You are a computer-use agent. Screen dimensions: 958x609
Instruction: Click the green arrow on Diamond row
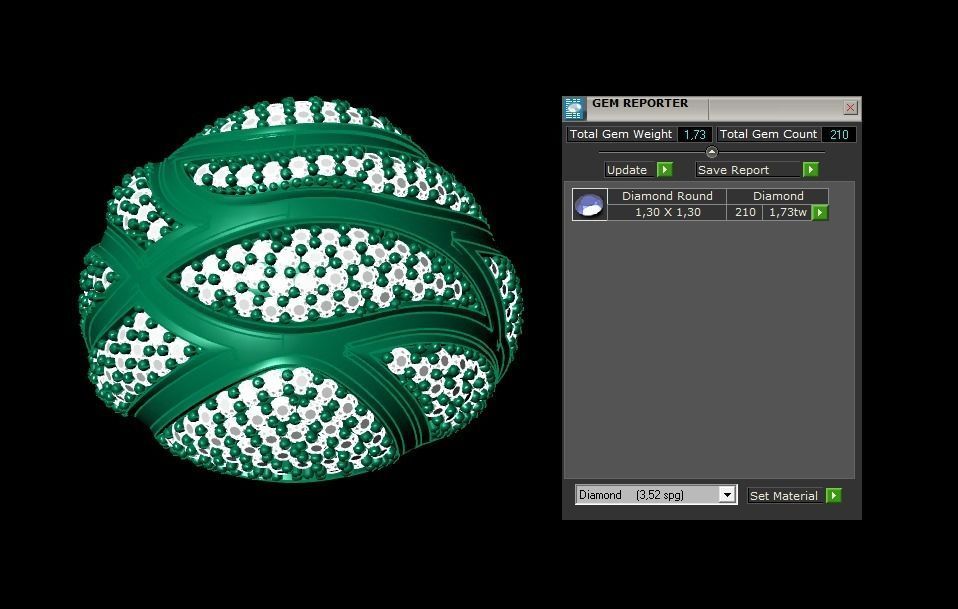(820, 213)
